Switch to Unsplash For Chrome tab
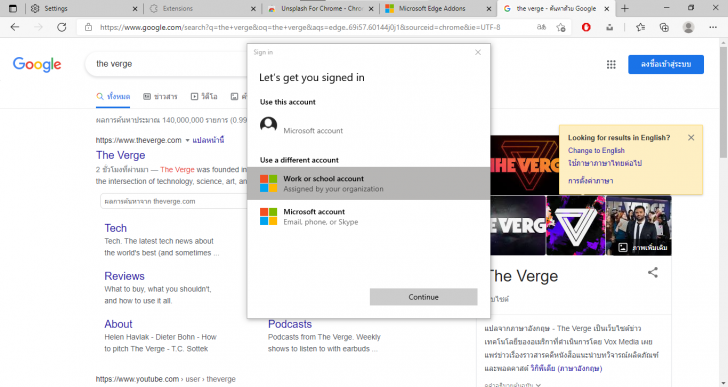Viewport: 728px width, 387px height. (320, 8)
